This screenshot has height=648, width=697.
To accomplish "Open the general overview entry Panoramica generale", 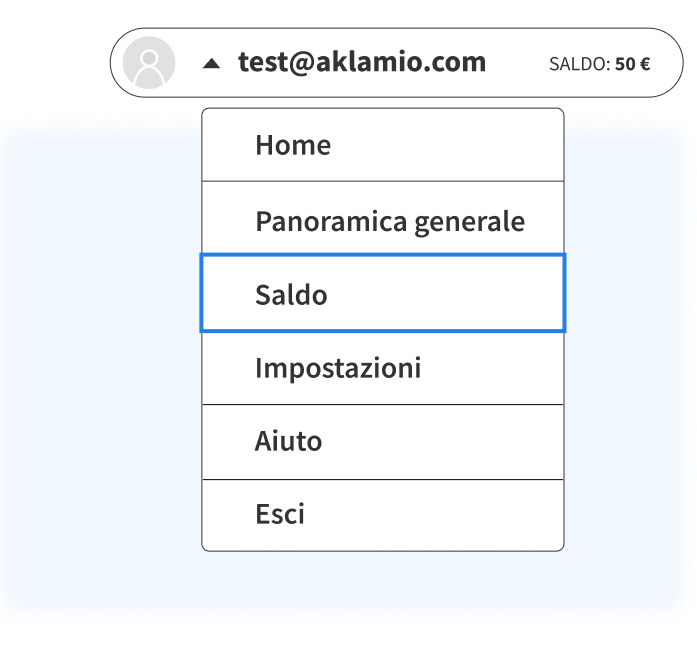I will [383, 218].
